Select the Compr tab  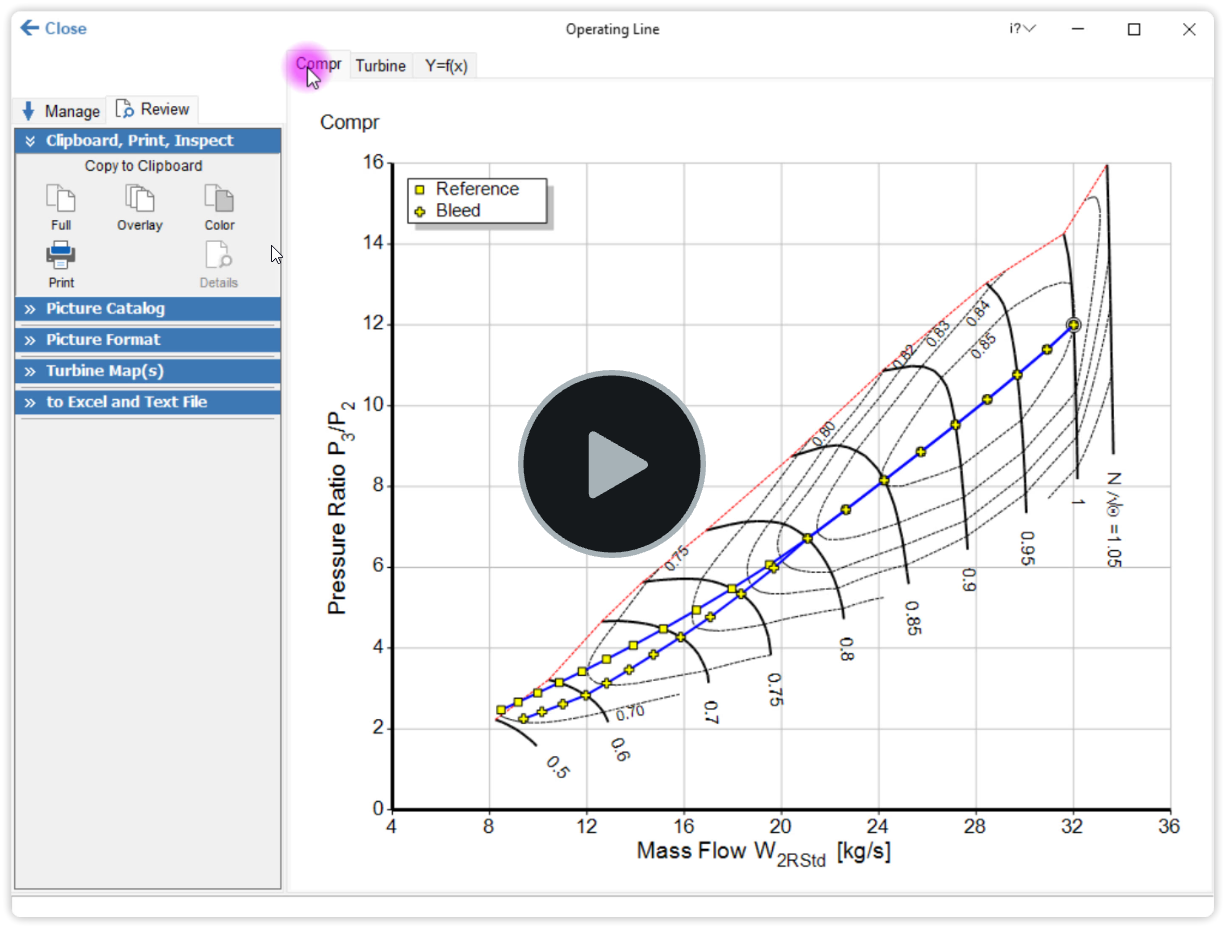pyautogui.click(x=319, y=65)
